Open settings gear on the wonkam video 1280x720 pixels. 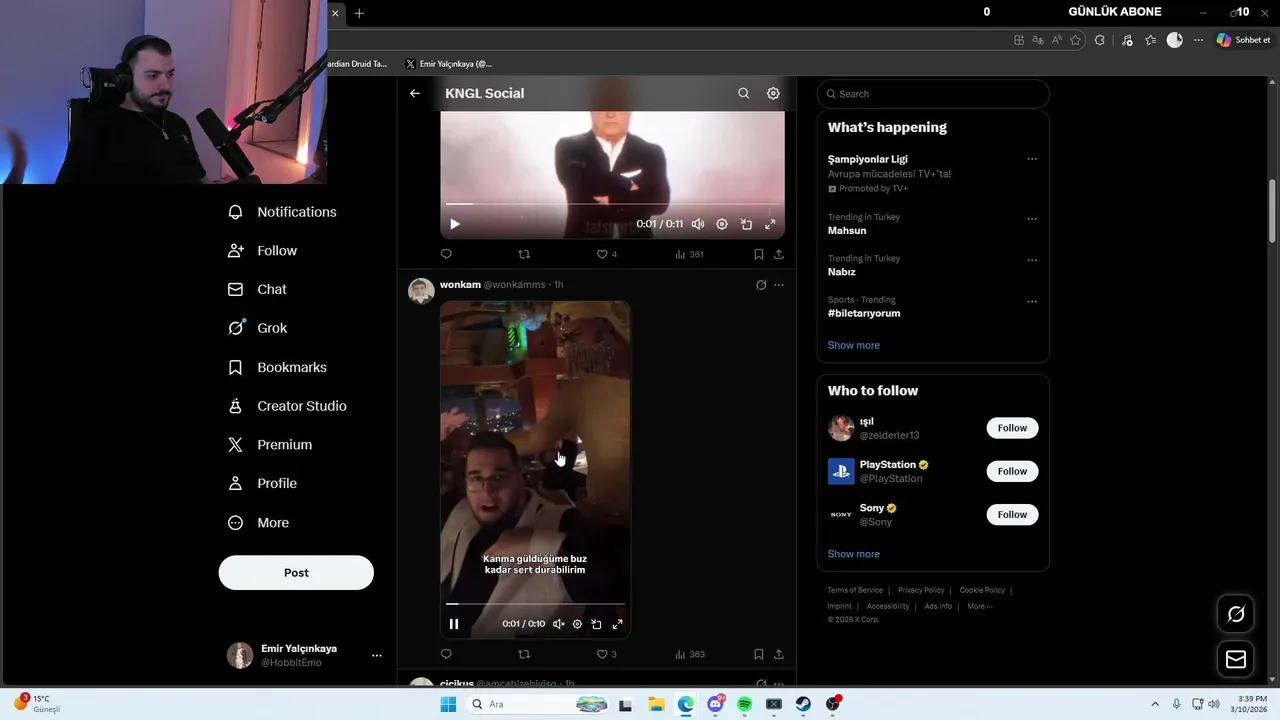577,624
